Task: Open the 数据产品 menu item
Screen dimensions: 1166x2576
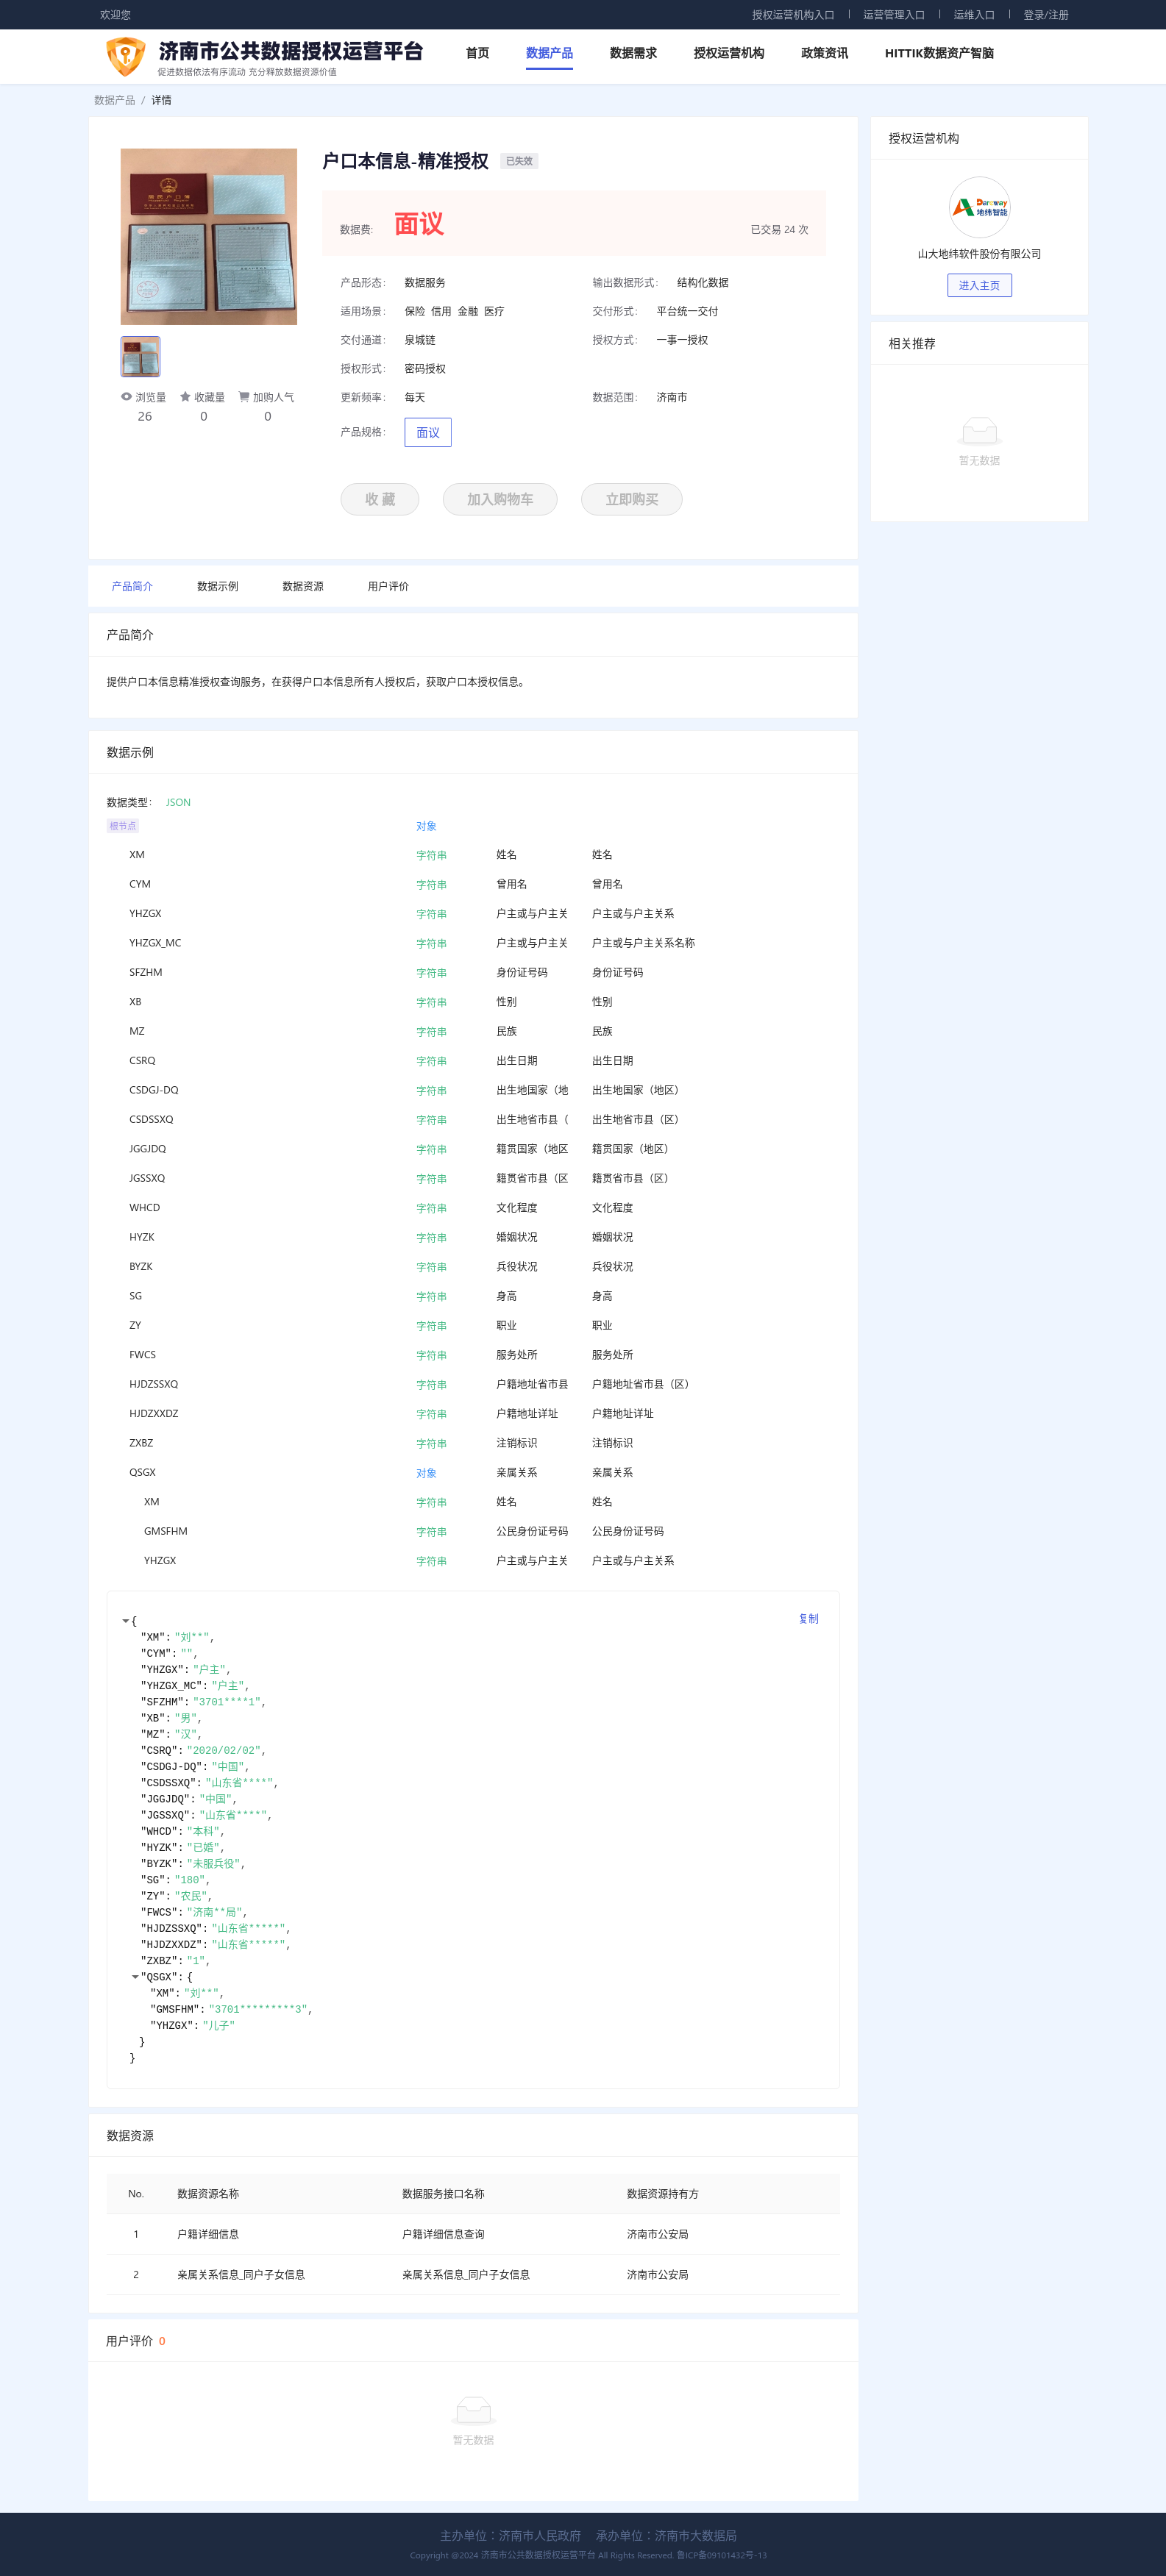Action: click(549, 53)
